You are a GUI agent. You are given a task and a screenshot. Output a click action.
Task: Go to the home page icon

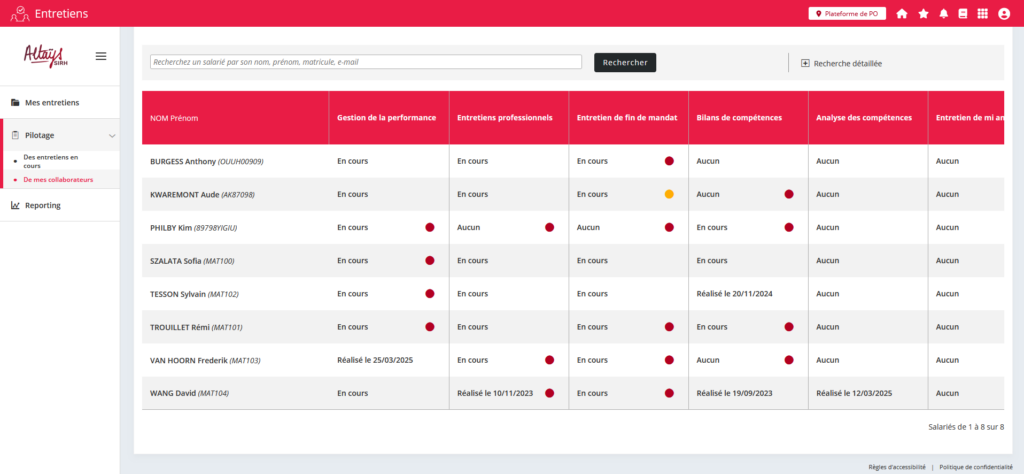[902, 14]
